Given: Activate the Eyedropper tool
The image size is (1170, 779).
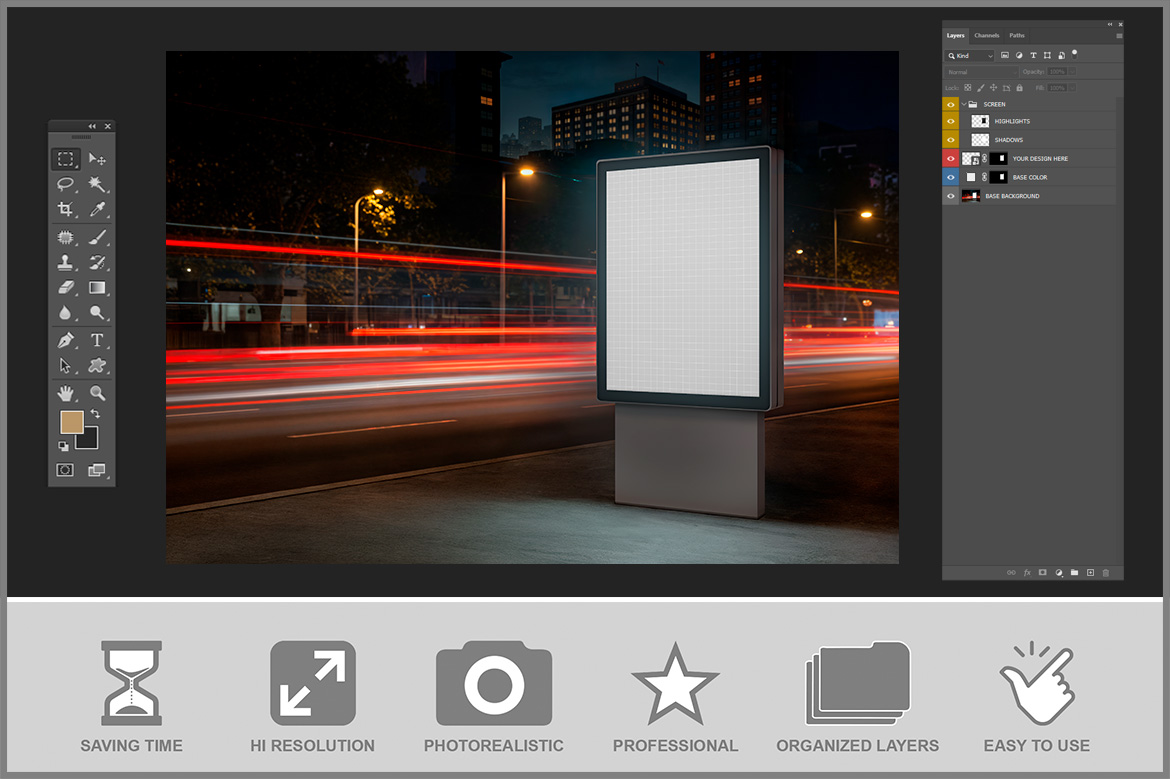Looking at the screenshot, I should coord(97,210).
